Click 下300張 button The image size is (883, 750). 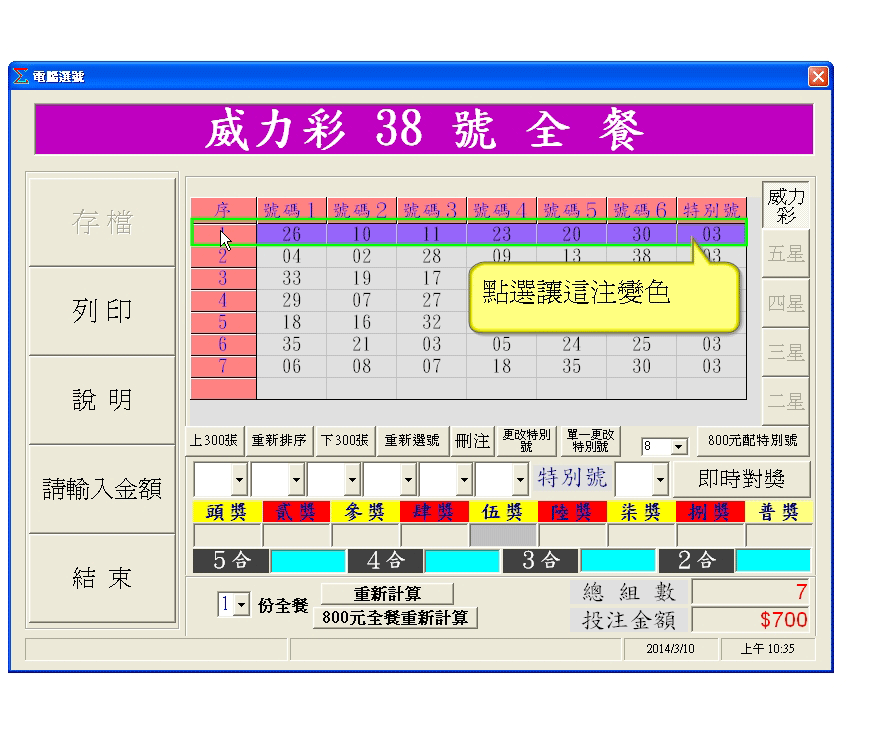(x=345, y=440)
